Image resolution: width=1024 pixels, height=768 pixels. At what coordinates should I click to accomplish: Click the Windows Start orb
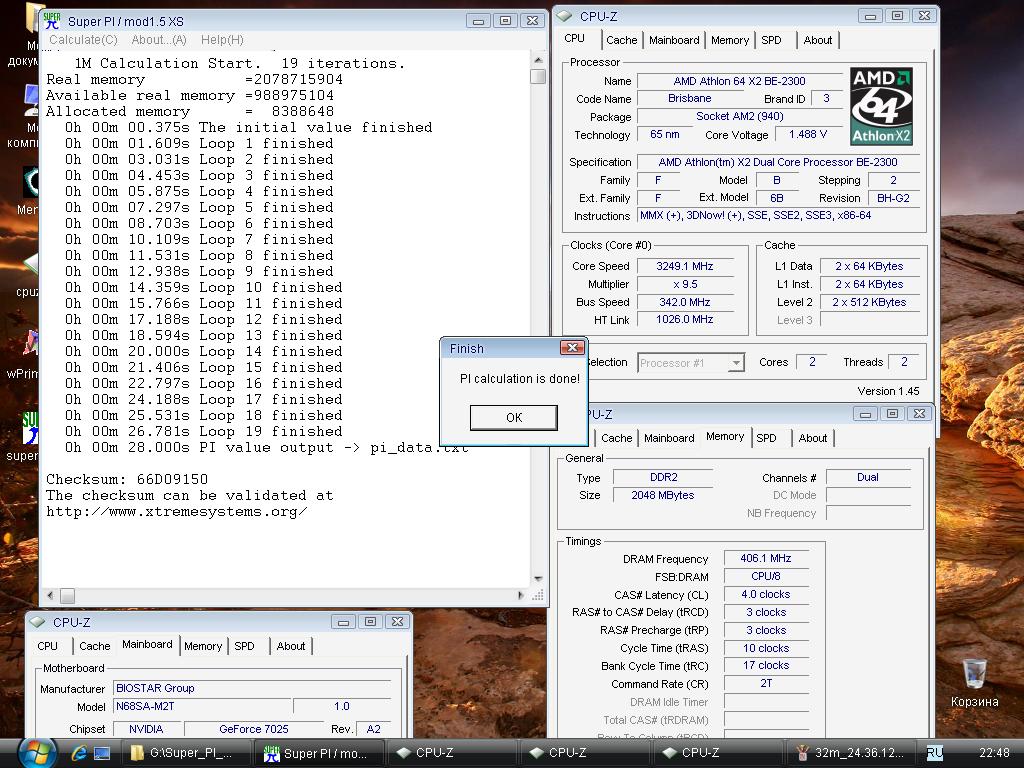[37, 753]
